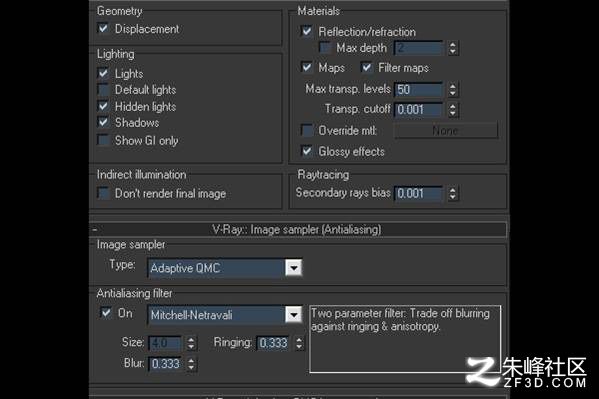599x399 pixels.
Task: Uncheck the Shadows option
Action: point(103,122)
